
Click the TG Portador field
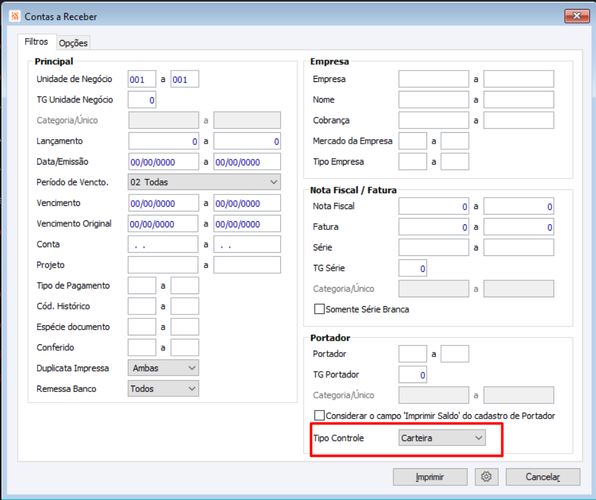pyautogui.click(x=412, y=375)
